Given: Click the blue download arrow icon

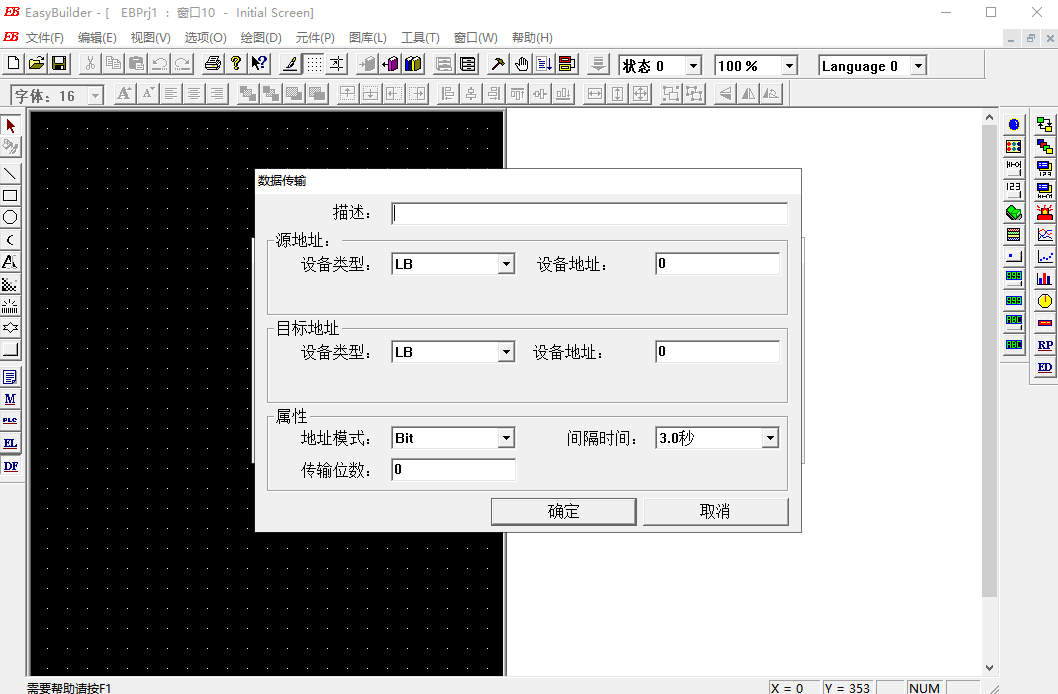Looking at the screenshot, I should (x=544, y=64).
